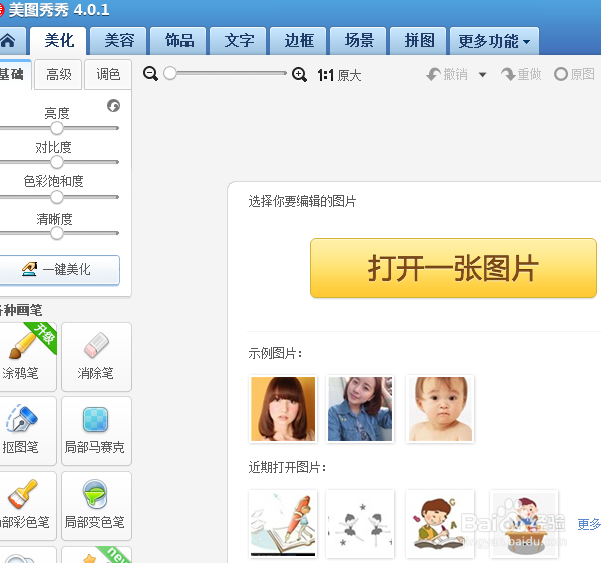The image size is (601, 563).
Task: Select the 抠图笔 cutout pen tool
Action: [x=28, y=431]
